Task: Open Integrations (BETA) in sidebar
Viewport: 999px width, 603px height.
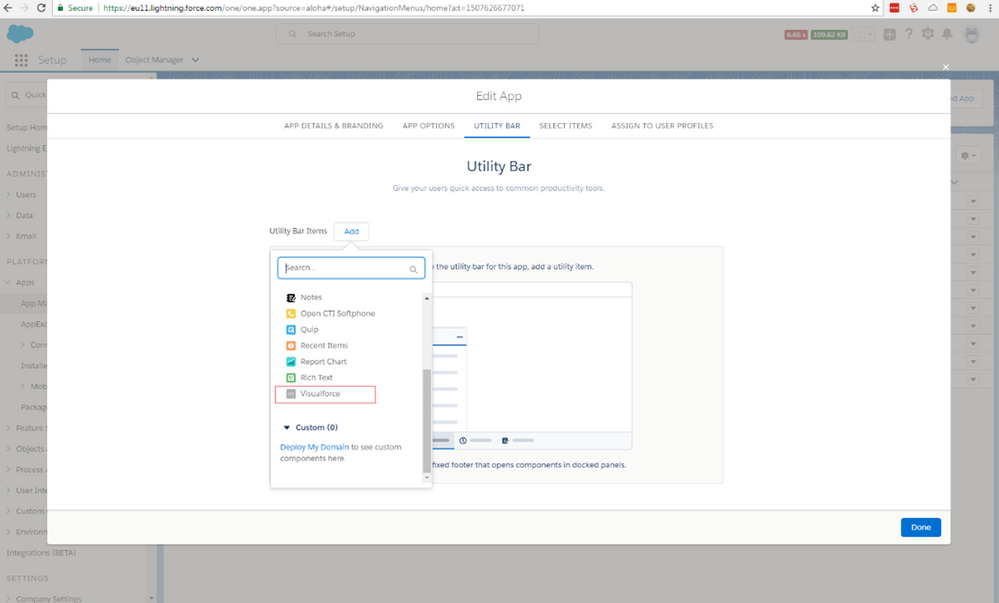Action: [x=41, y=553]
